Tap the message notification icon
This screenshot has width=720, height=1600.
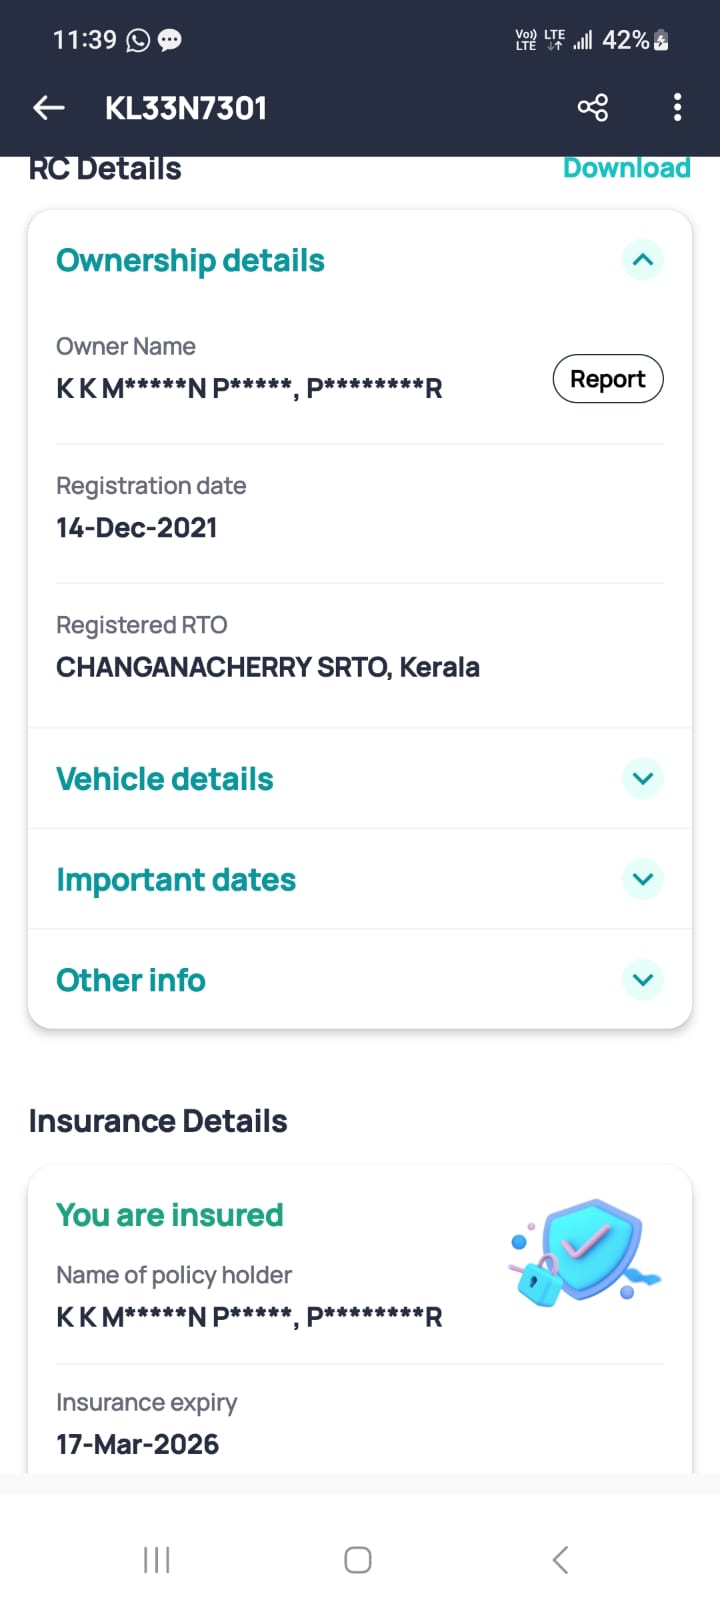(170, 40)
